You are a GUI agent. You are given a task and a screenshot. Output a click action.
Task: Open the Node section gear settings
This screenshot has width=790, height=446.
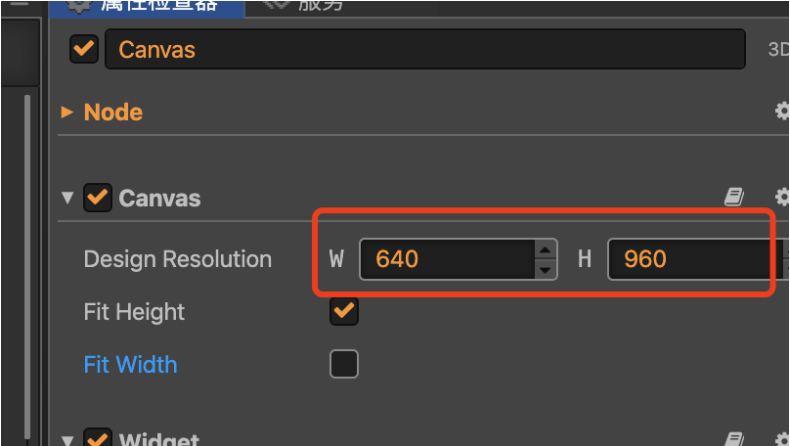(x=782, y=111)
